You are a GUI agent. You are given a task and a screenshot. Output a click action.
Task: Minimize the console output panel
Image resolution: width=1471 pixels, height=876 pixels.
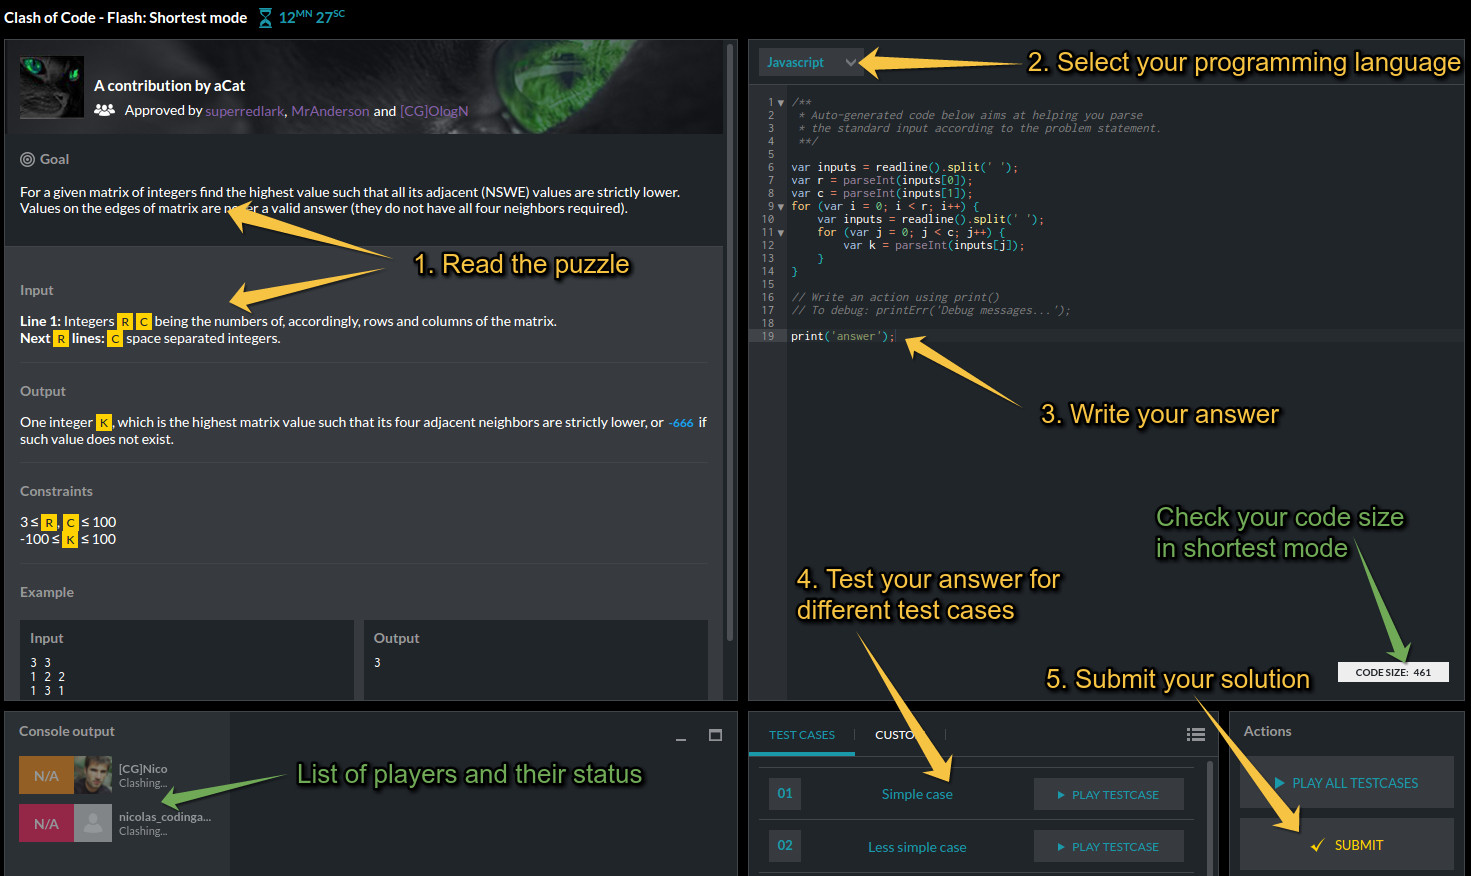coord(681,737)
